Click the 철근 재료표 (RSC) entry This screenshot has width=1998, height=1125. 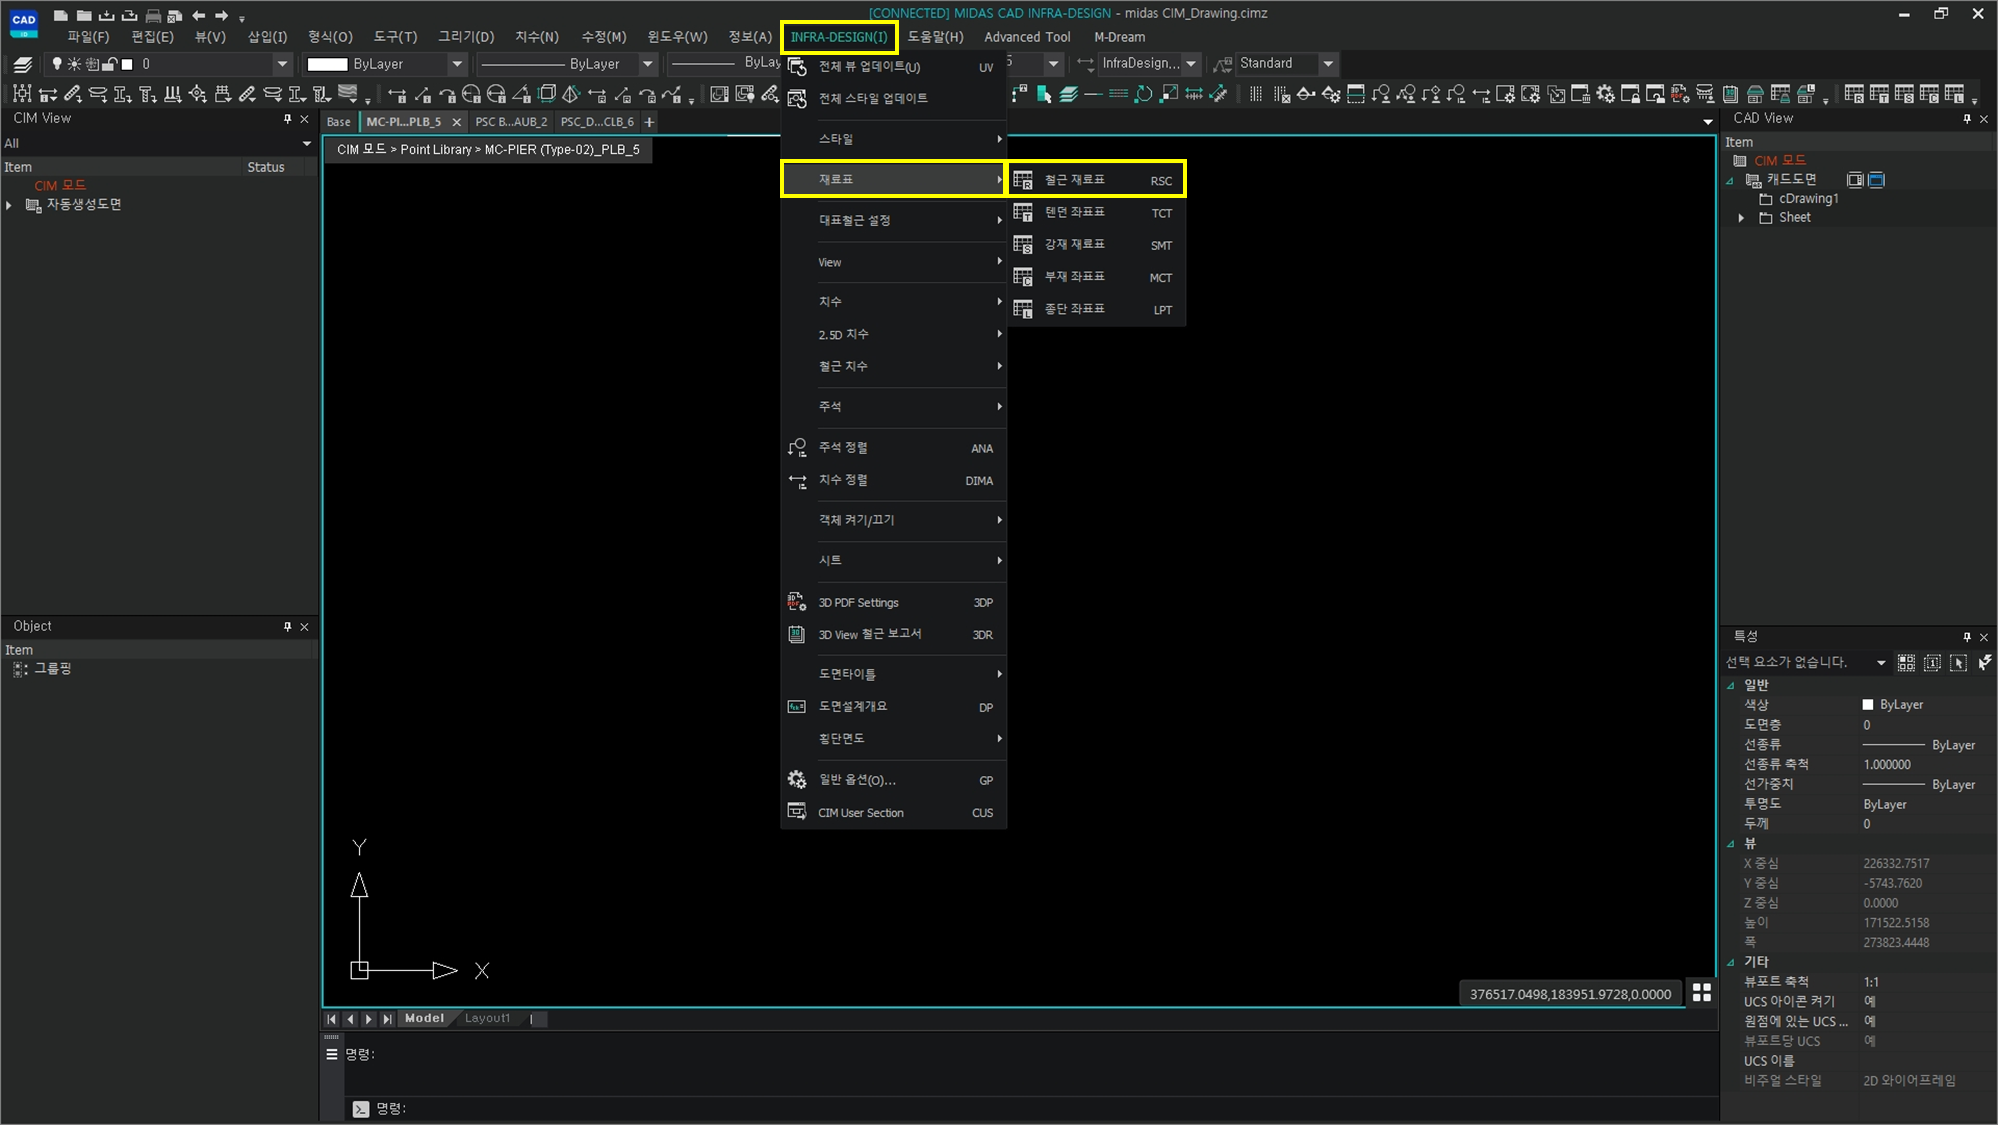pyautogui.click(x=1096, y=180)
